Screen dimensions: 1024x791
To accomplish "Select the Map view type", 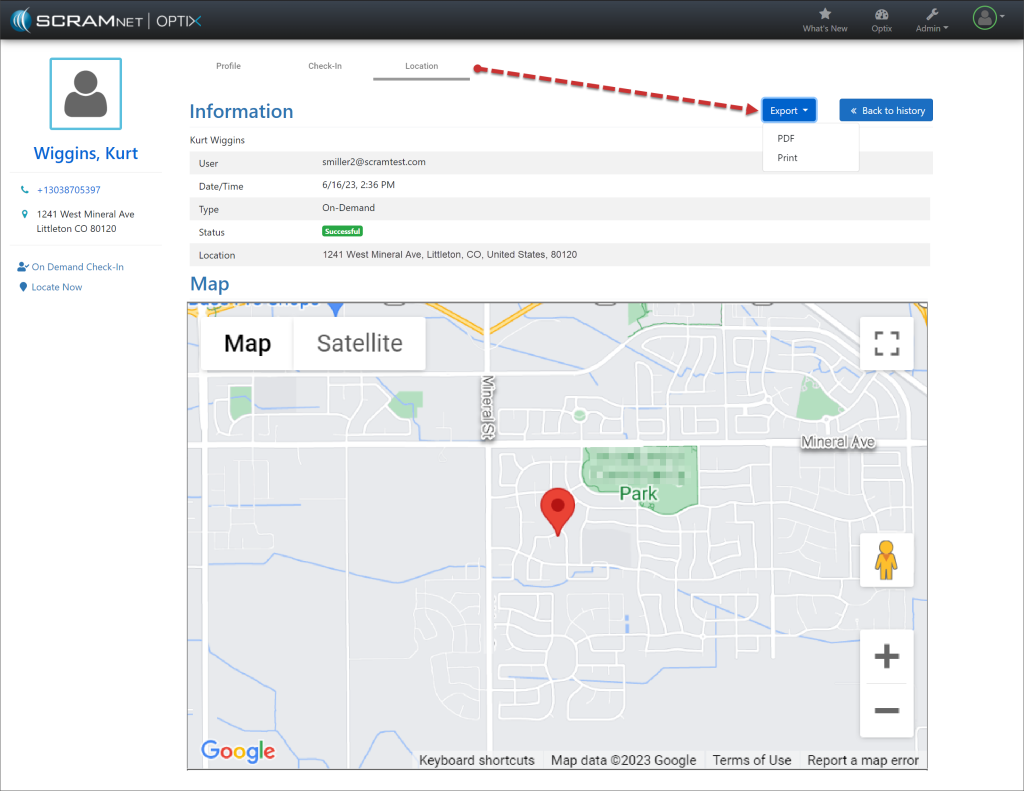I will point(247,343).
